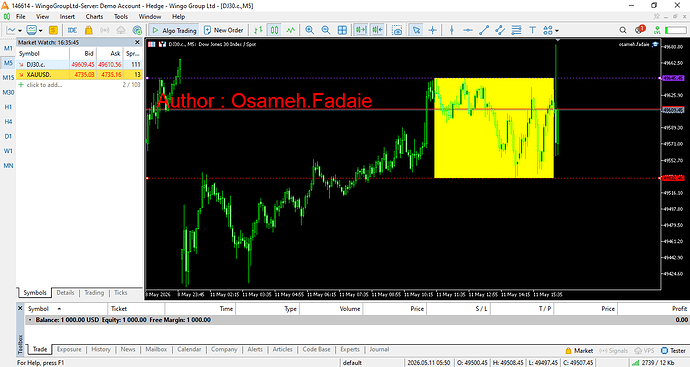This screenshot has width=690, height=367.
Task: Click the 'click to add...' symbol field
Action: click(44, 84)
